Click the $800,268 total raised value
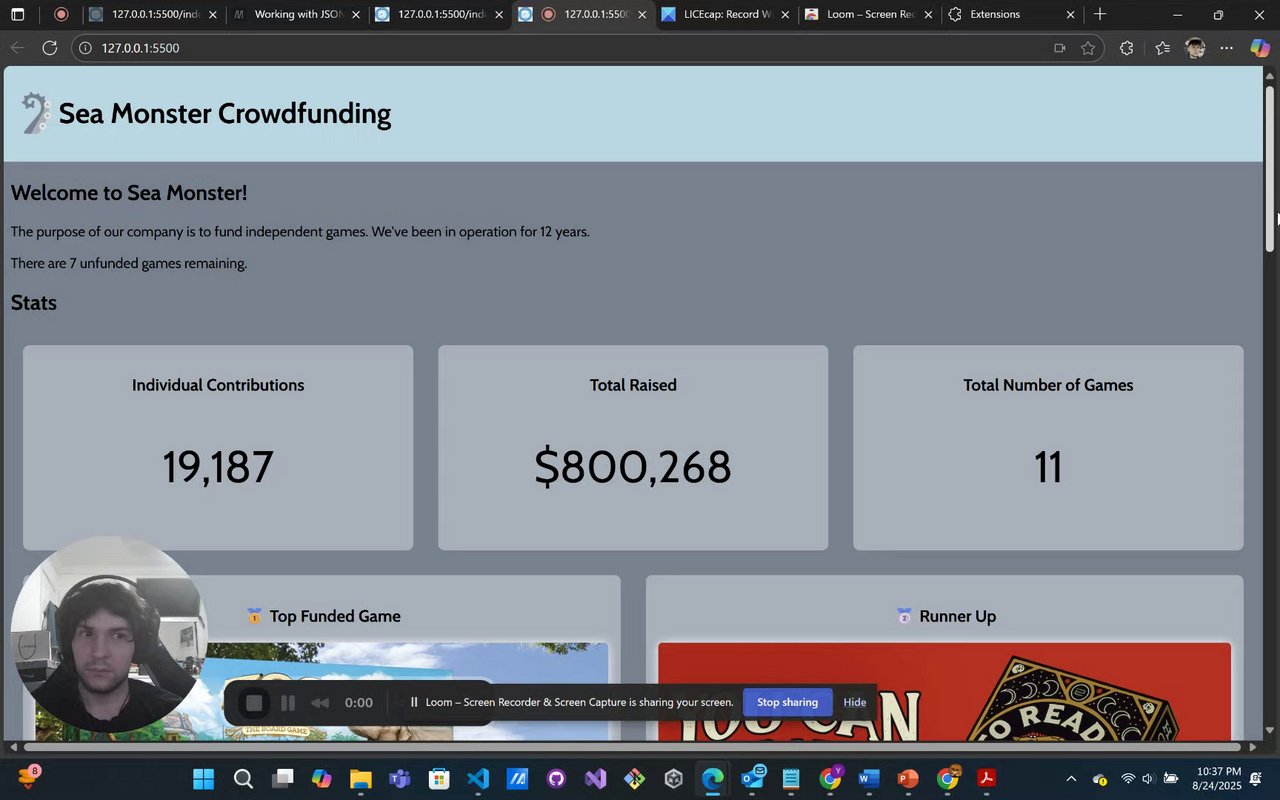Image resolution: width=1280 pixels, height=800 pixels. [x=633, y=467]
